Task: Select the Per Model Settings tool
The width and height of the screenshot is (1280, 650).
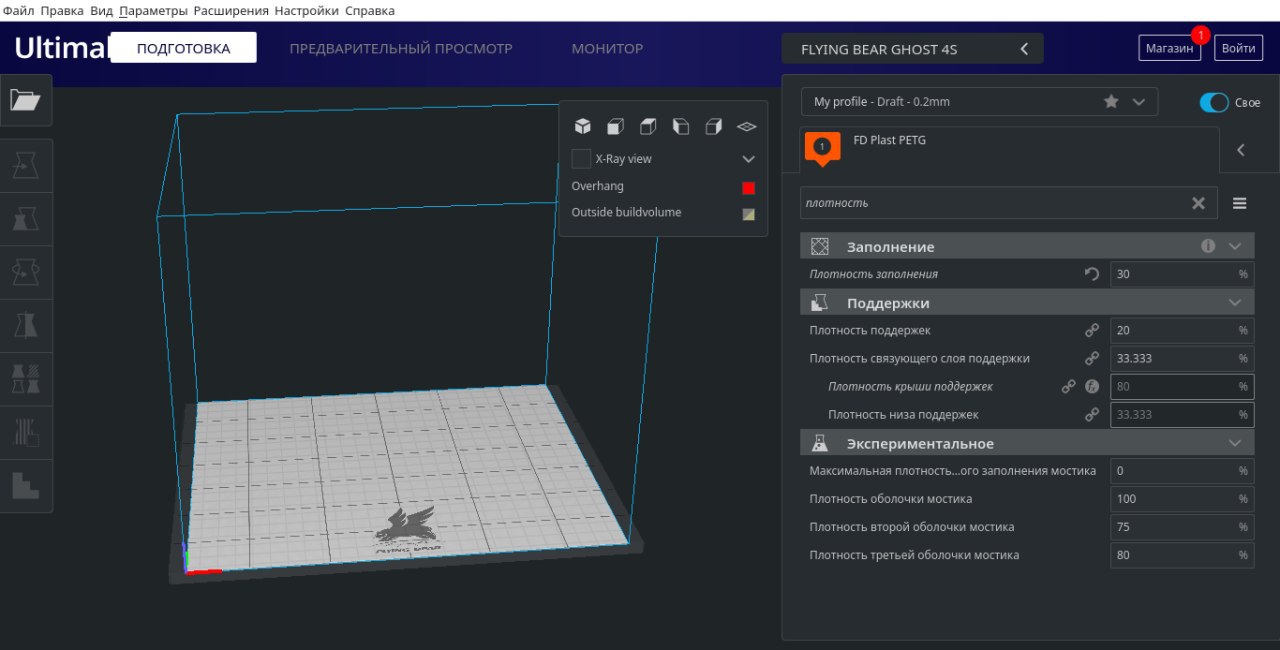Action: pos(25,379)
